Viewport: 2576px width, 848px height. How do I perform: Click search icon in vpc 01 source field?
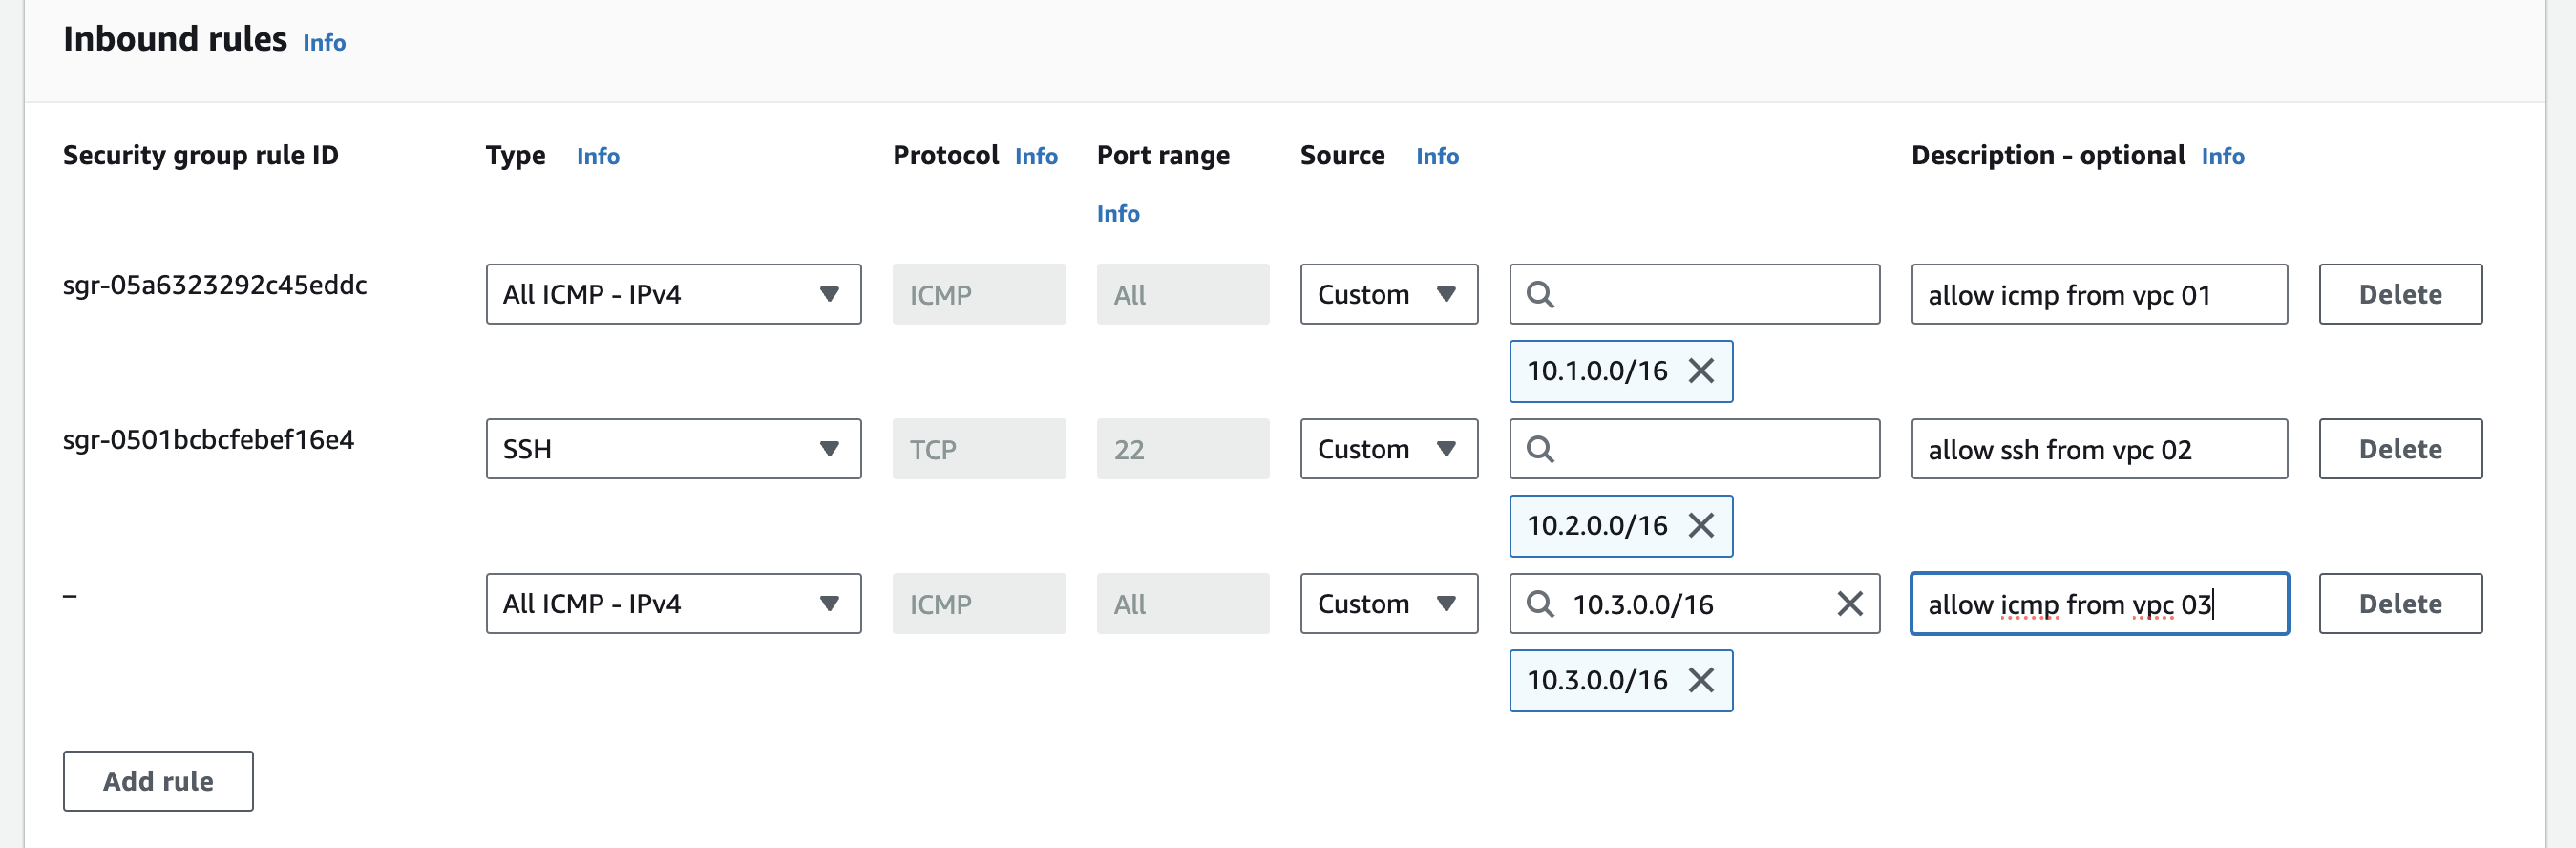click(1540, 295)
